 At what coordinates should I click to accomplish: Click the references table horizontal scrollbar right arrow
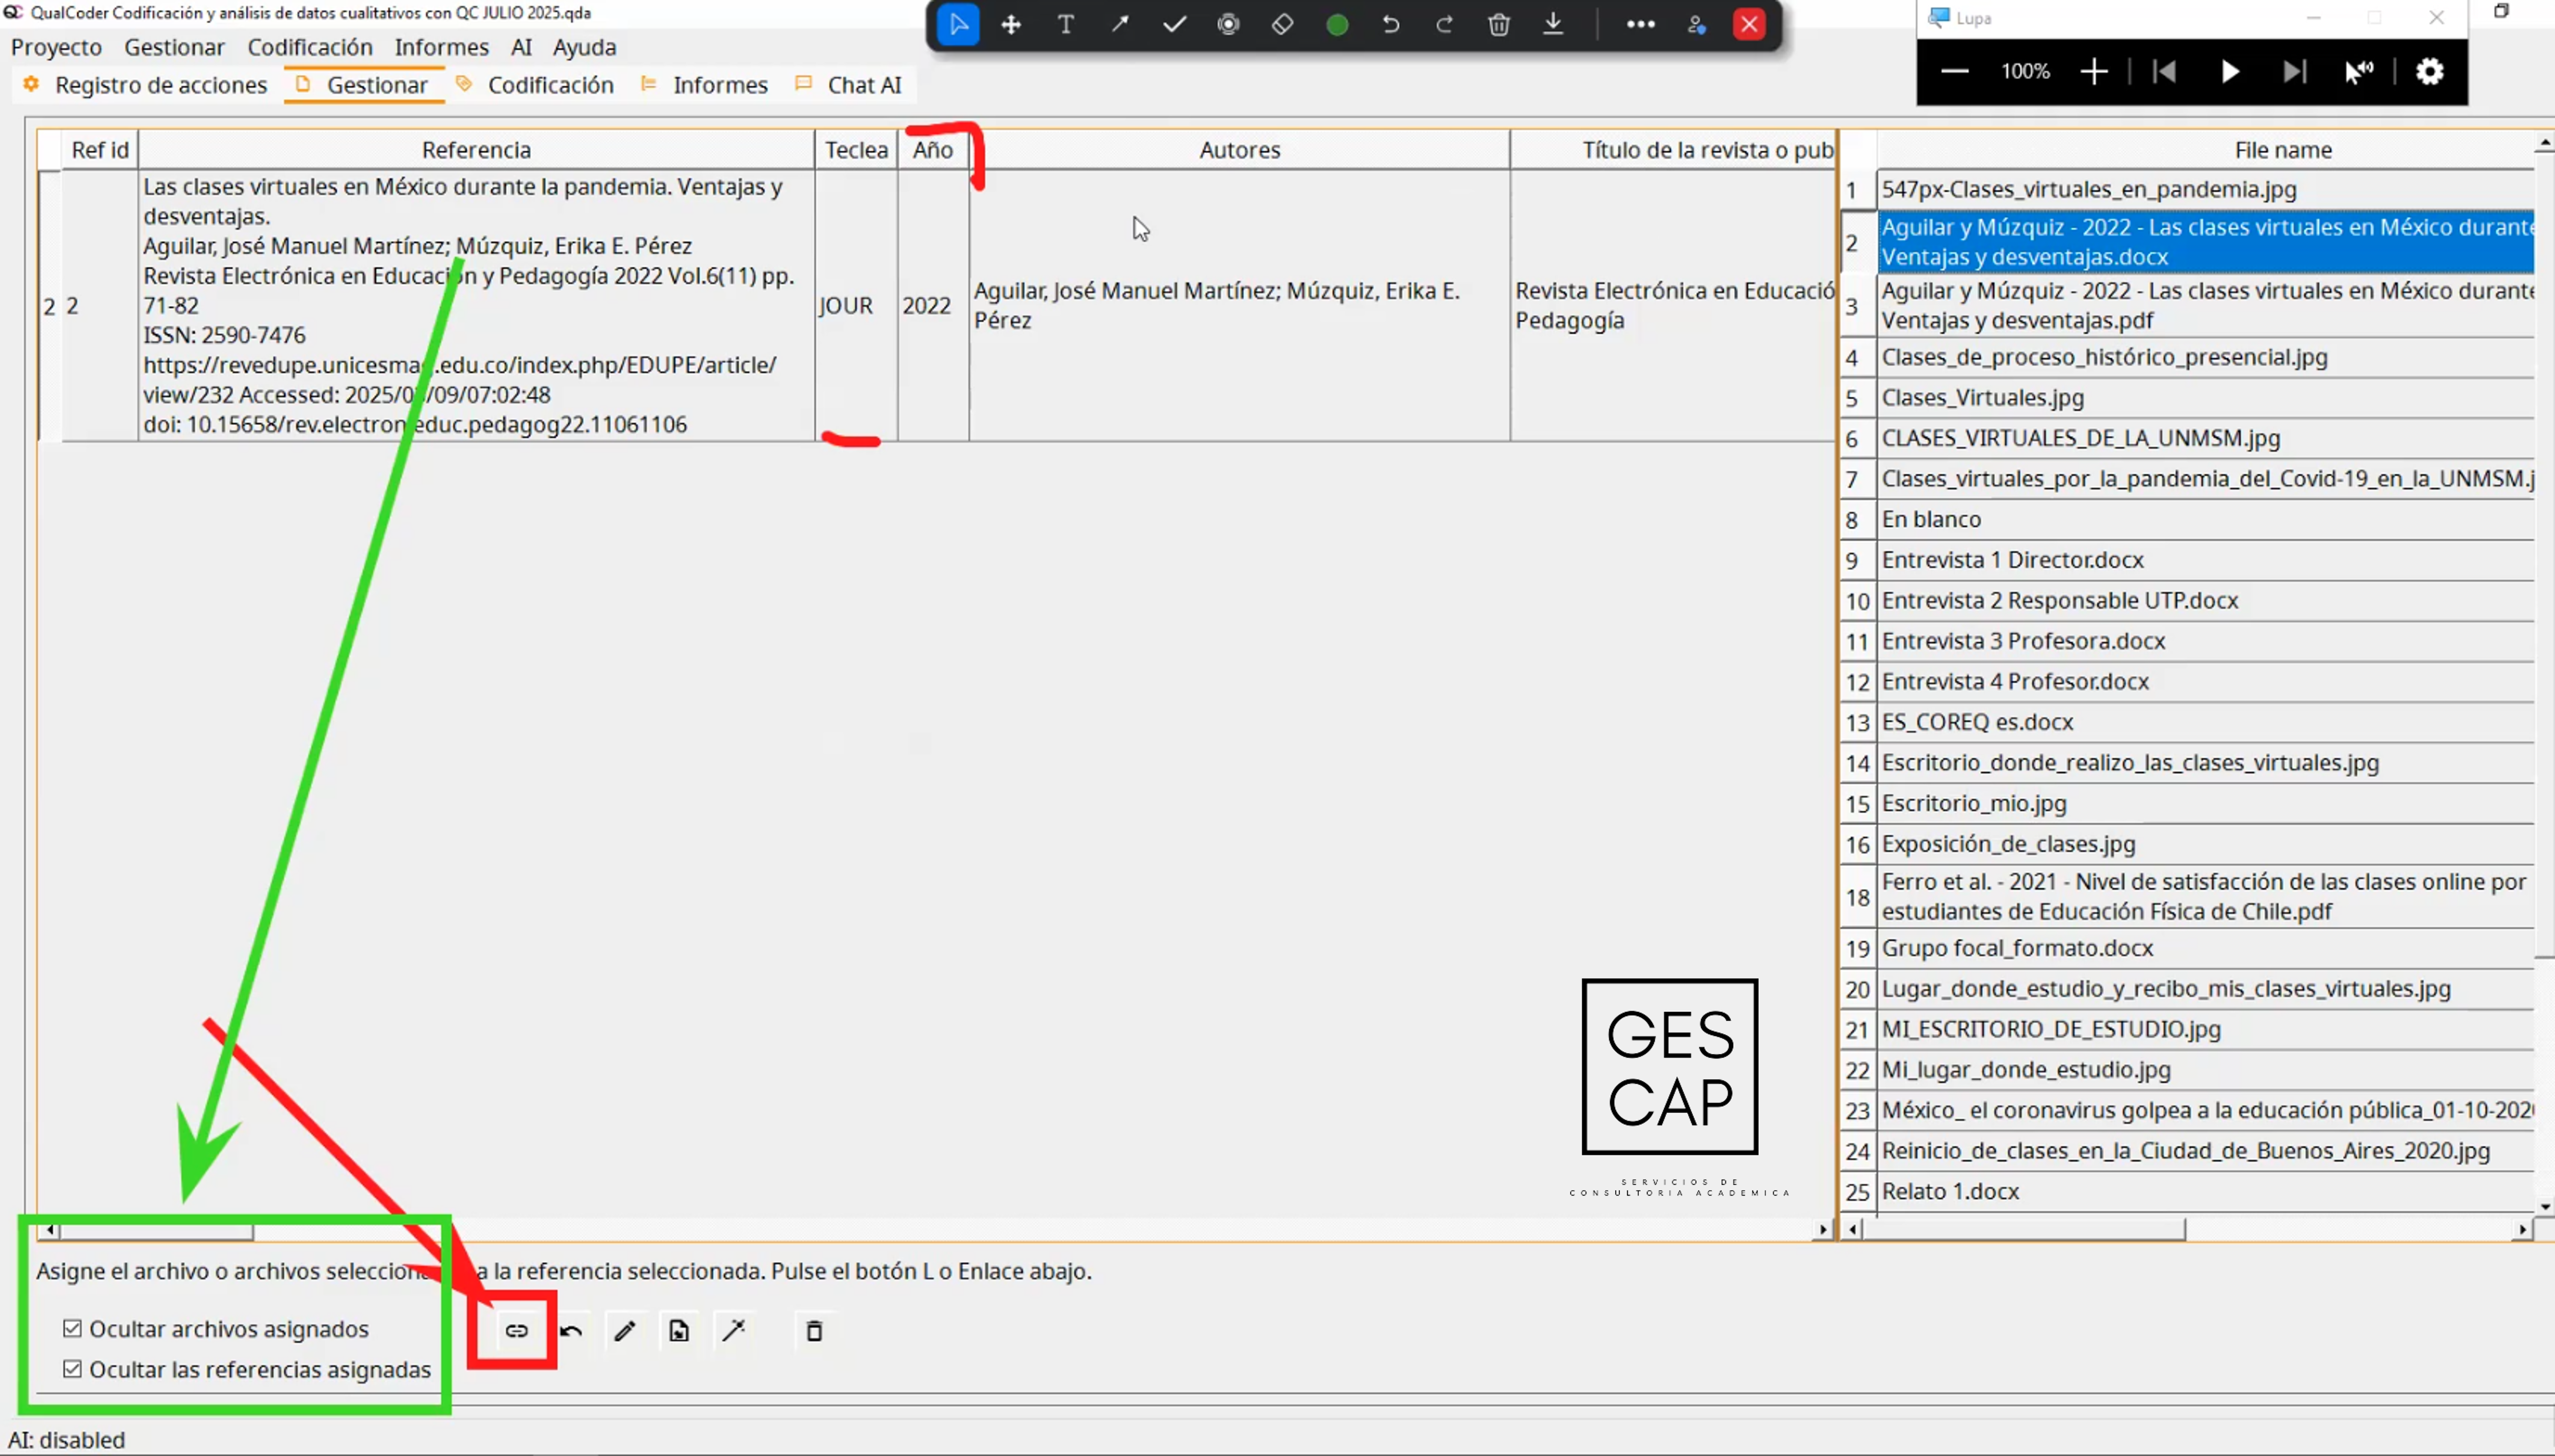pos(1823,1229)
